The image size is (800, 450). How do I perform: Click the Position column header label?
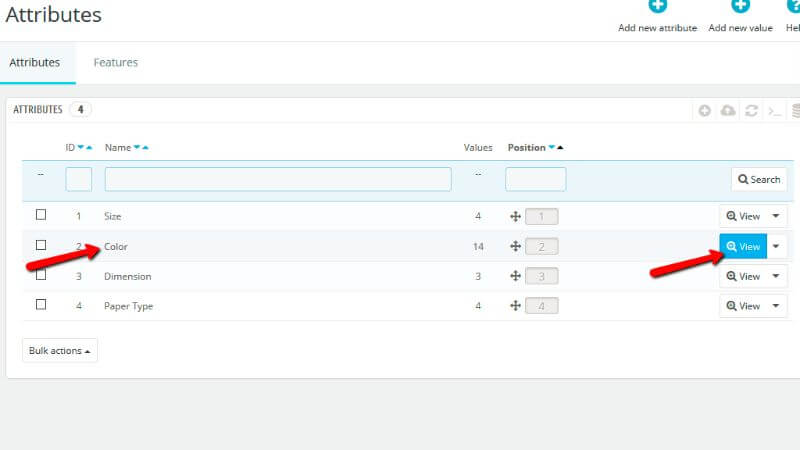[x=527, y=147]
